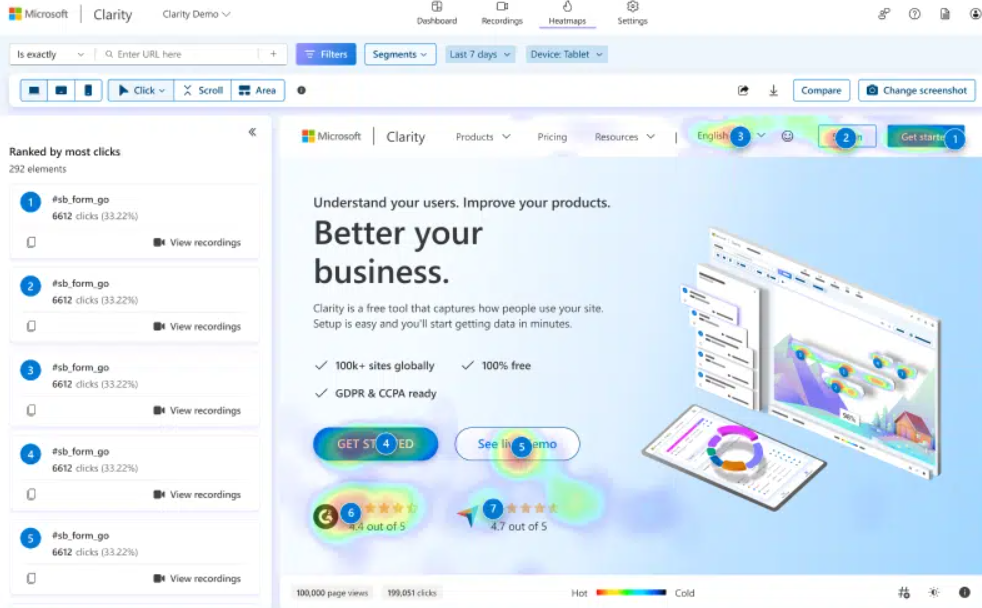The image size is (982, 608).
Task: Open the account profile icon
Action: [975, 14]
